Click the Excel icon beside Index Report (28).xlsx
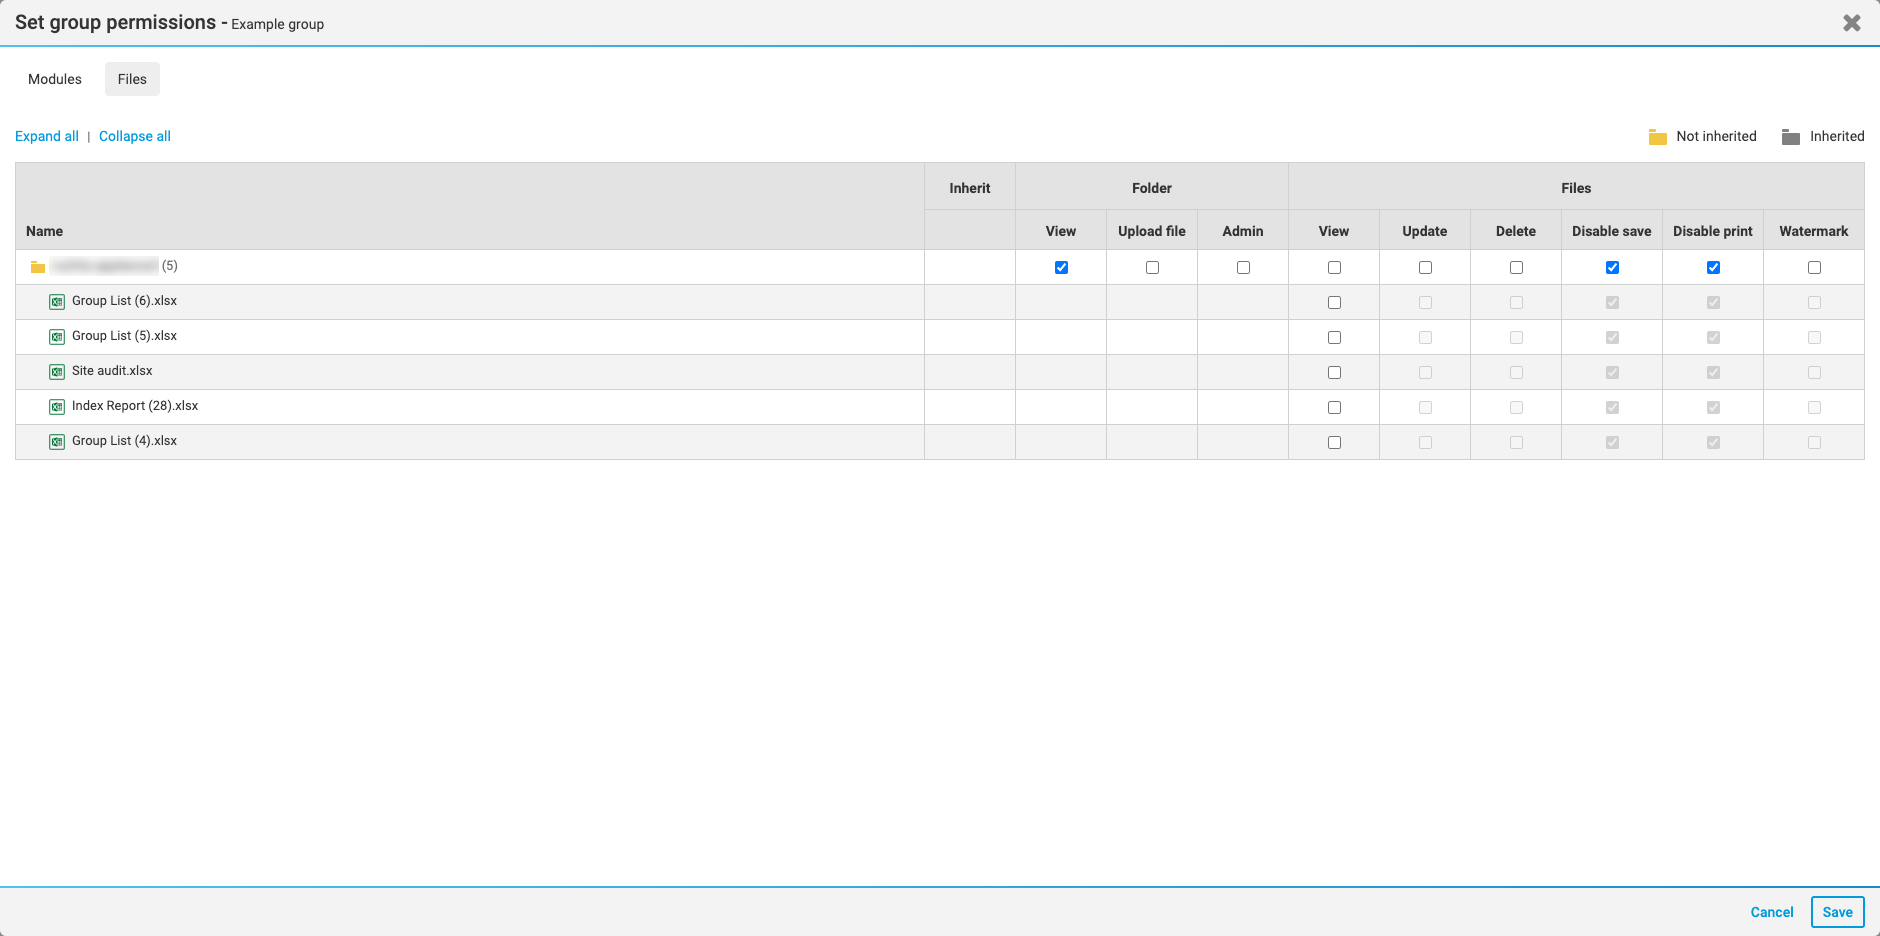 click(x=57, y=407)
